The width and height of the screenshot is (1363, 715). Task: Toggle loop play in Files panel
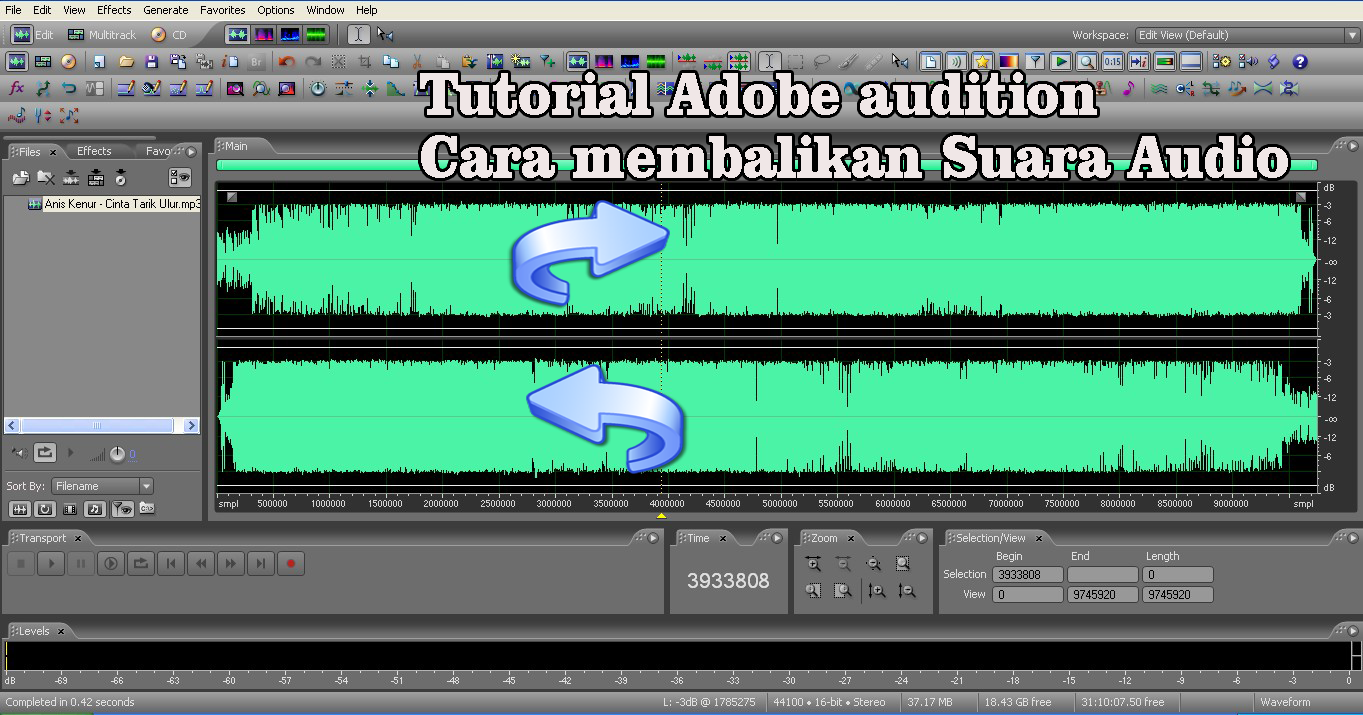tap(45, 453)
